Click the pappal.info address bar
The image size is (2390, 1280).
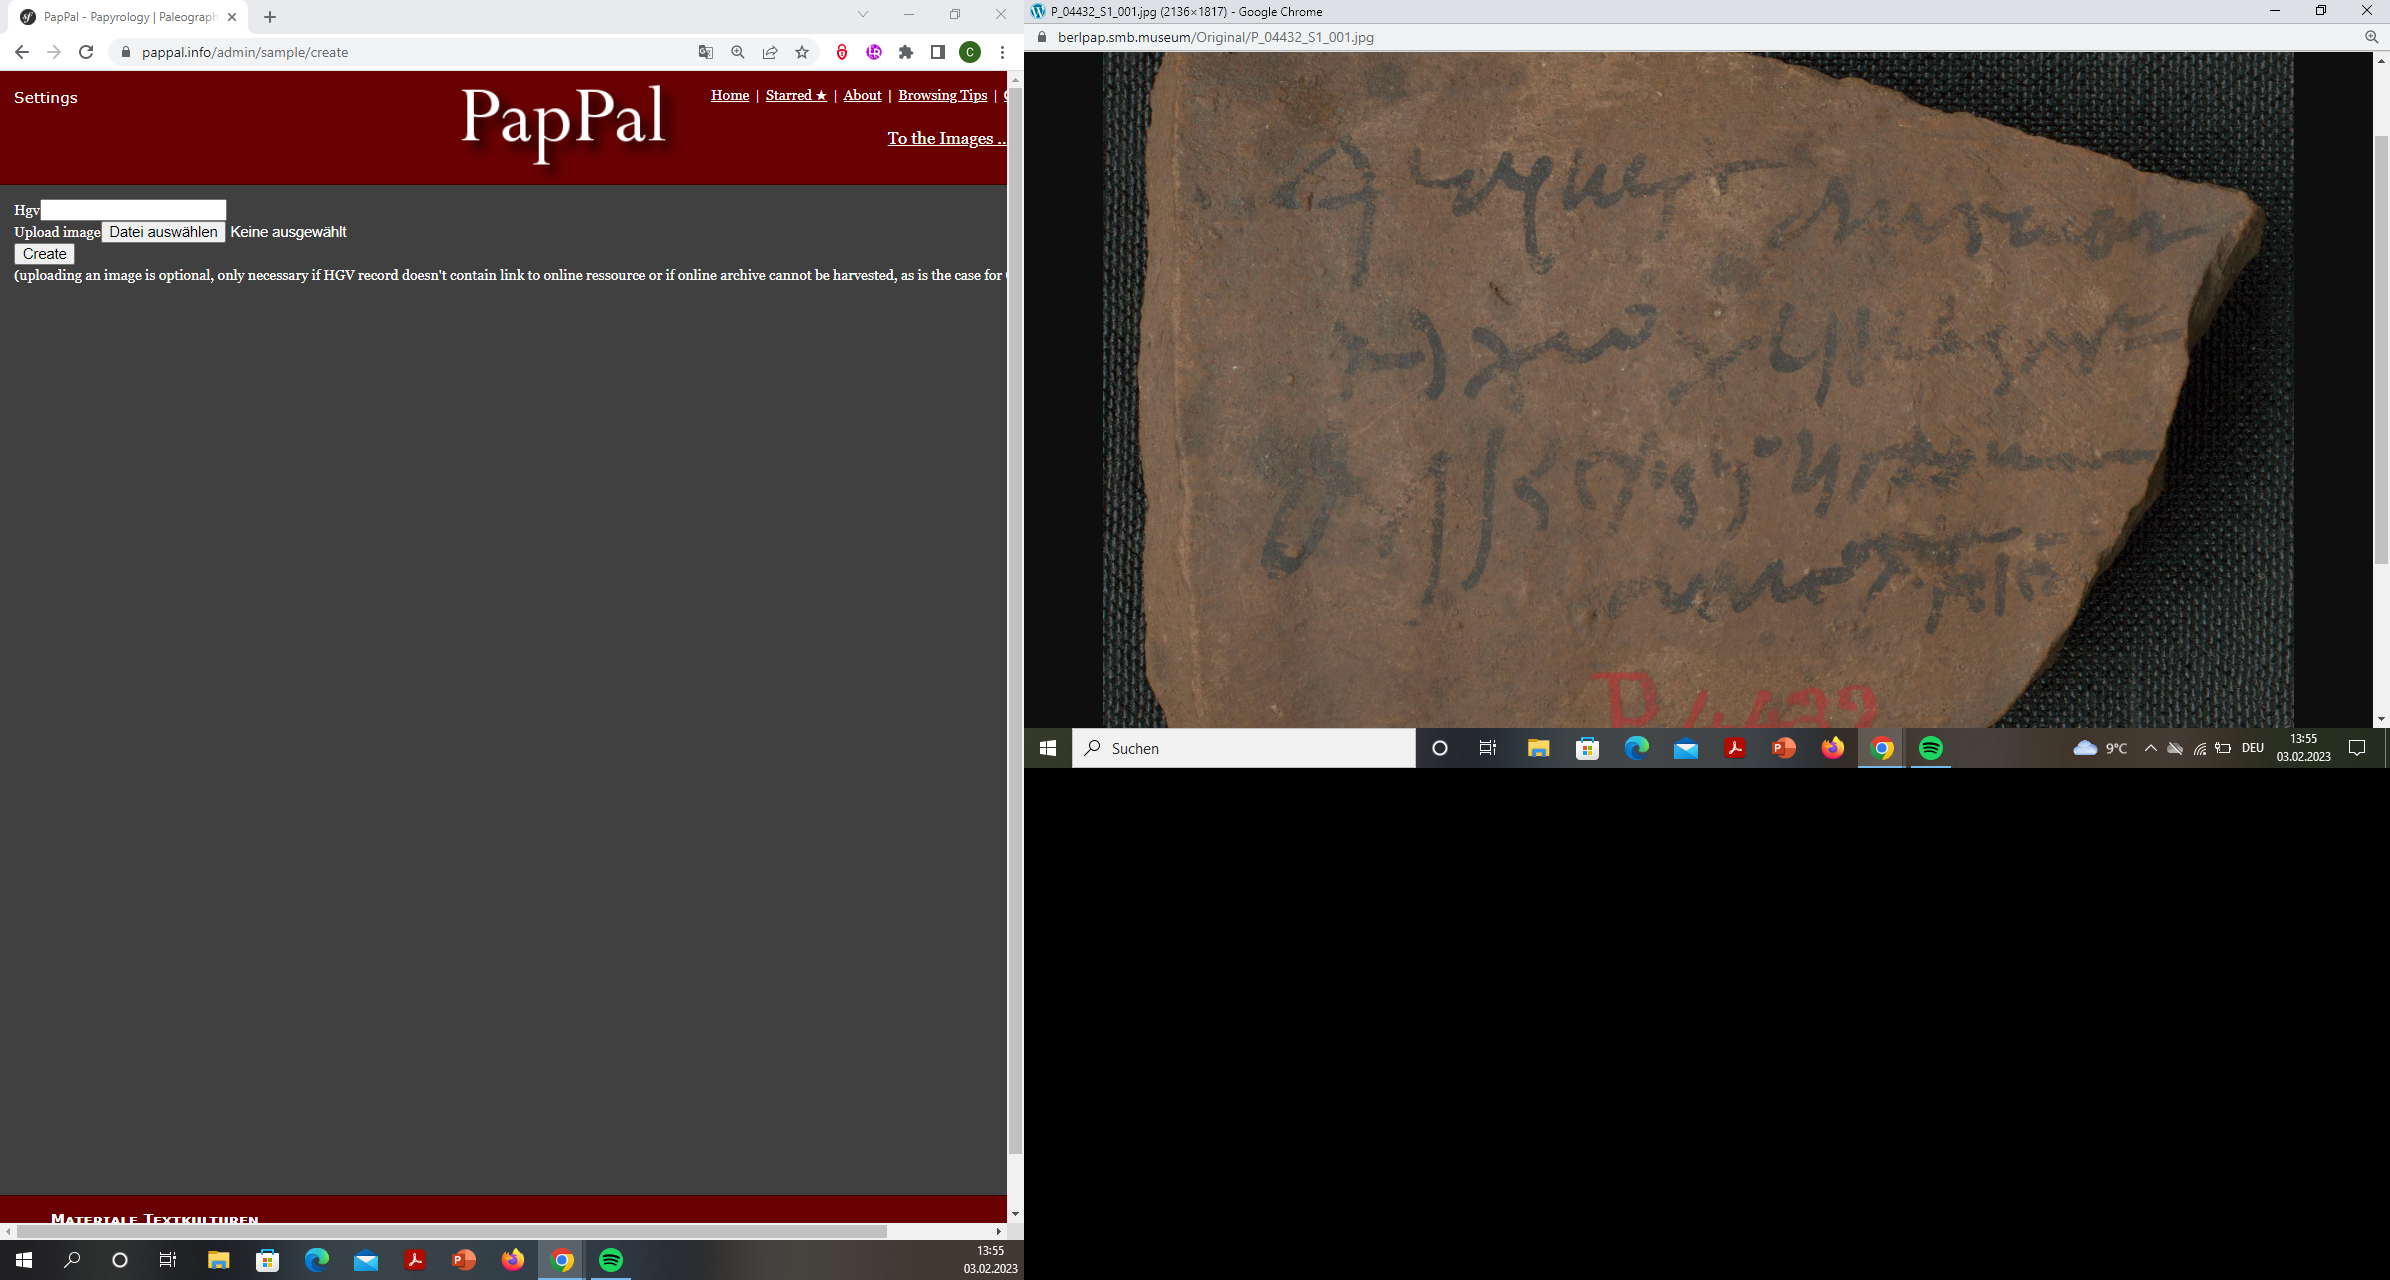click(x=400, y=52)
